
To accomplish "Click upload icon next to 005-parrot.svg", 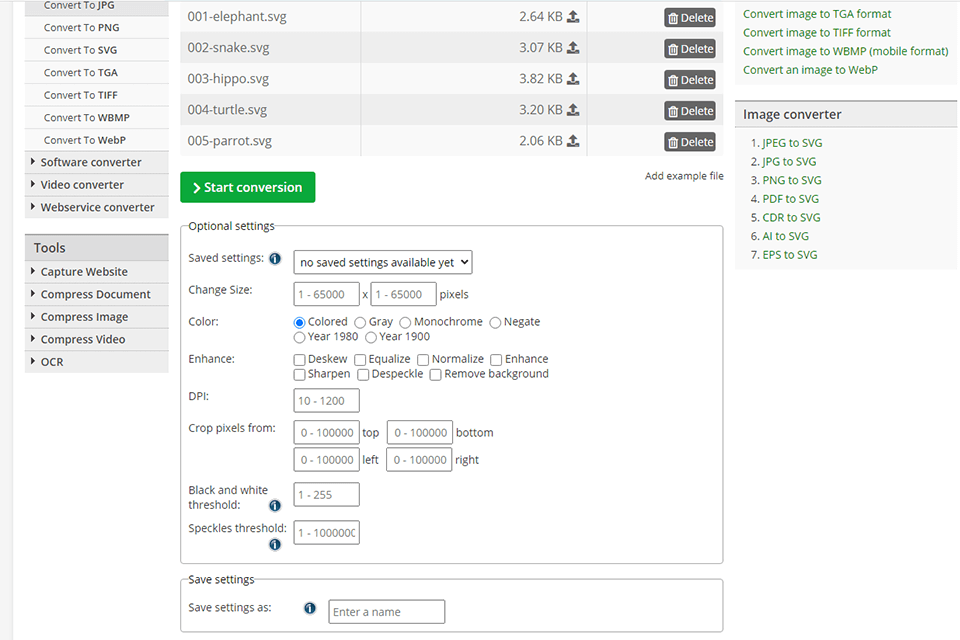I will pyautogui.click(x=572, y=141).
